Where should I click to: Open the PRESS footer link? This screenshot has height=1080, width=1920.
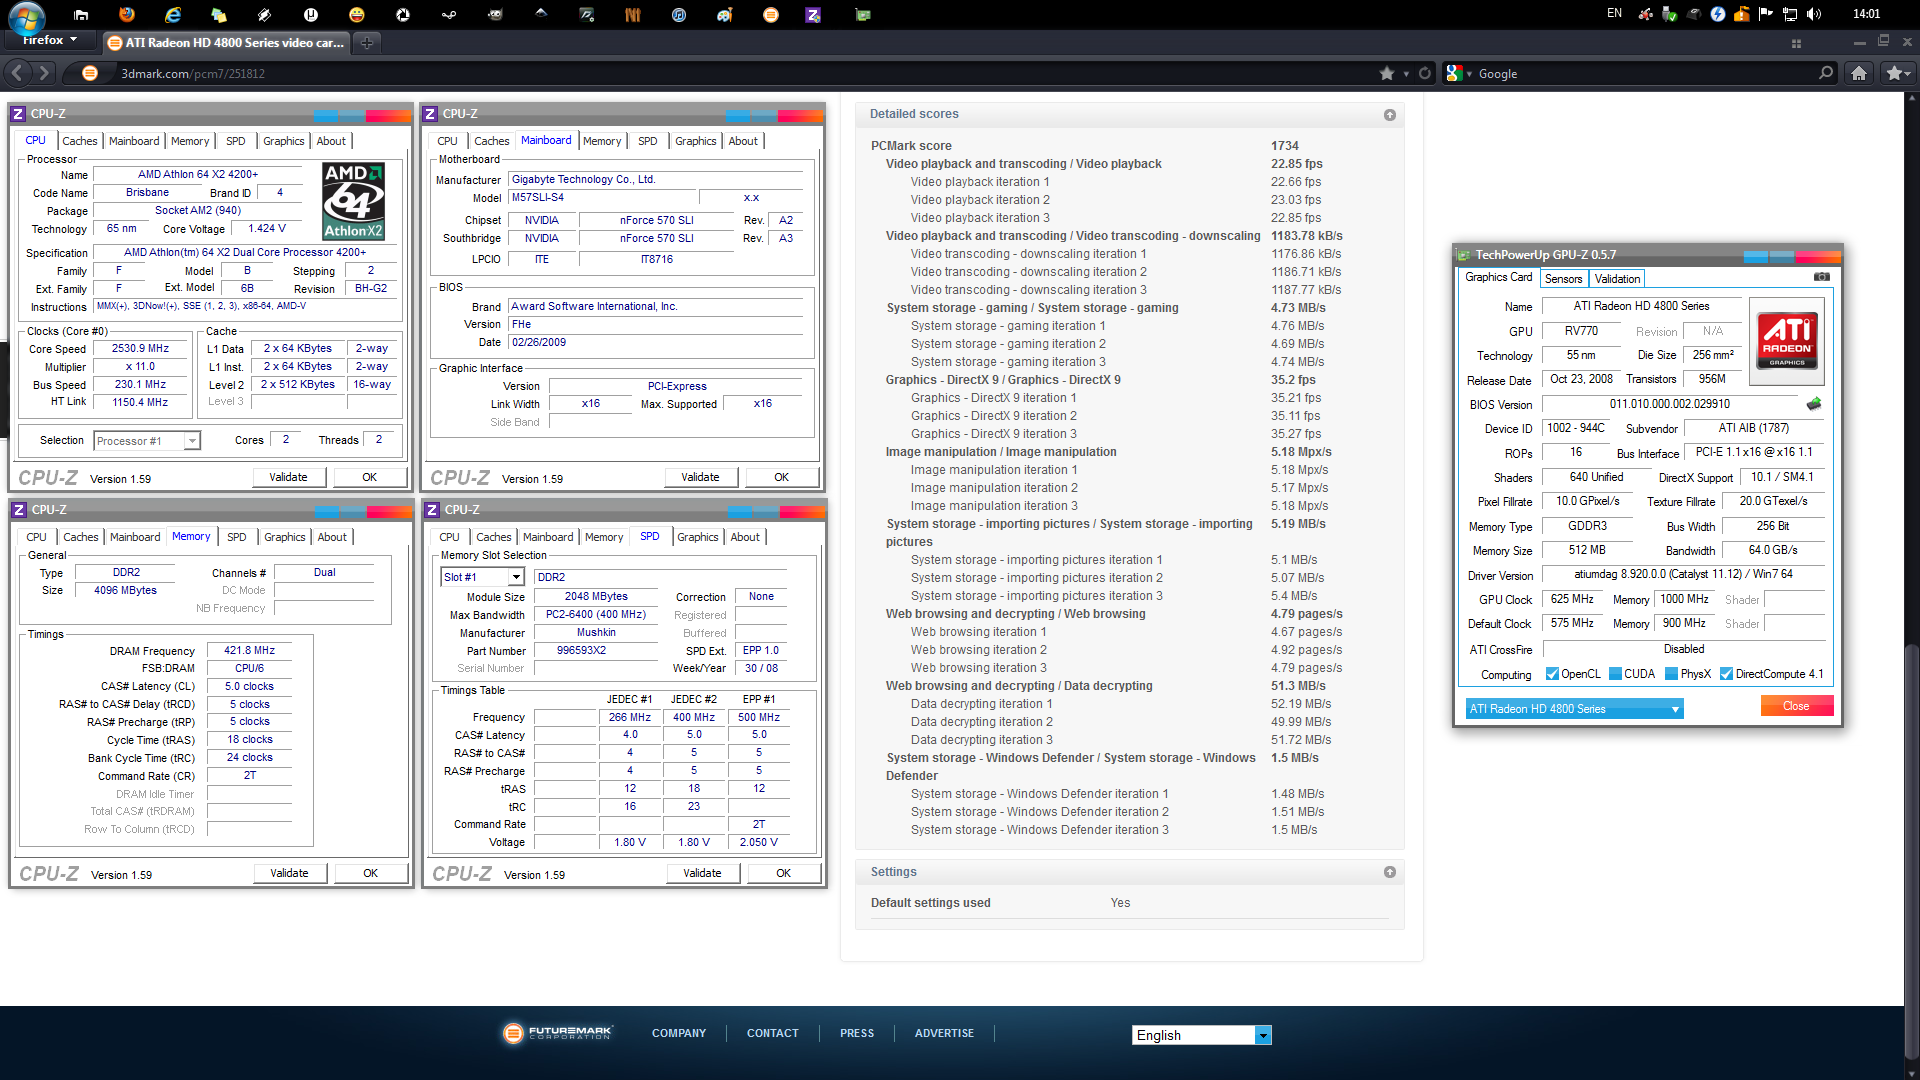(857, 1033)
